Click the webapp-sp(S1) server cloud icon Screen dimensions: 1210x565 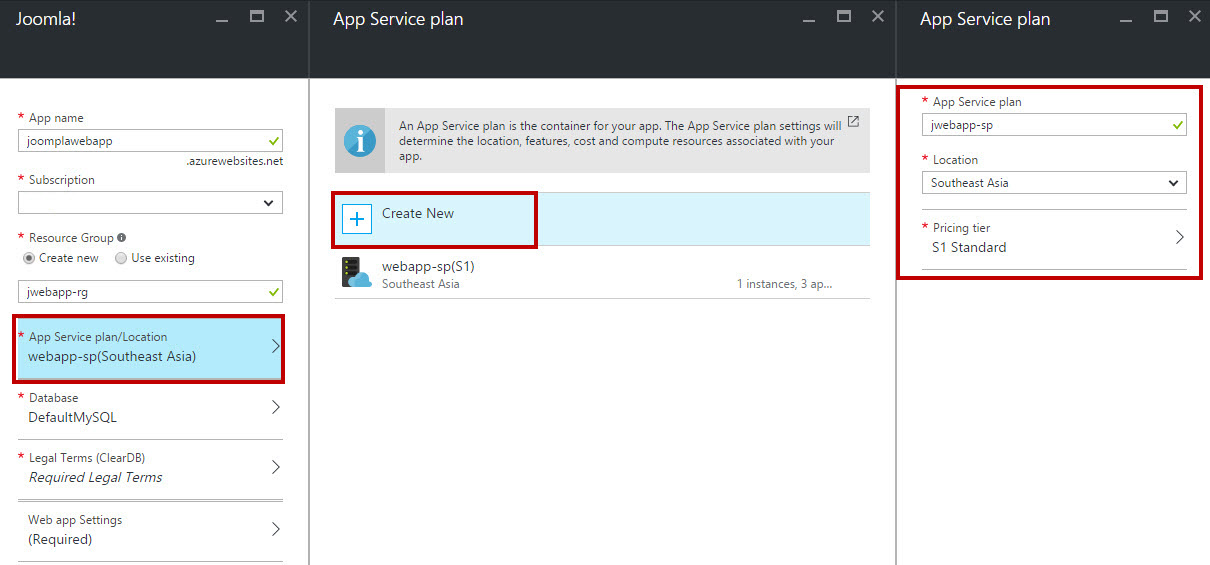click(356, 273)
